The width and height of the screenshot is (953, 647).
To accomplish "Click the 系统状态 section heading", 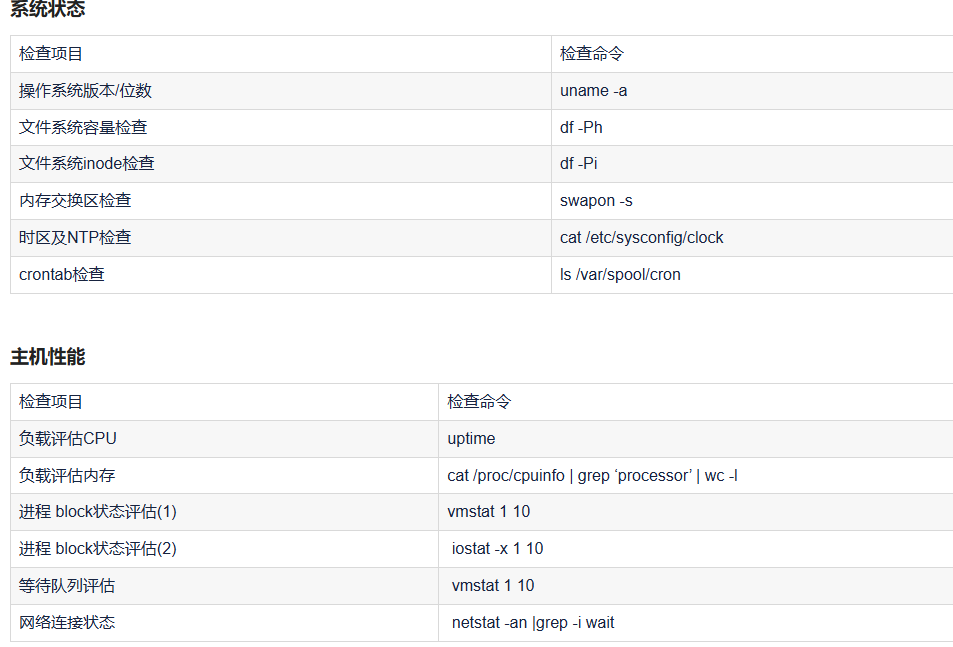I will (x=47, y=9).
